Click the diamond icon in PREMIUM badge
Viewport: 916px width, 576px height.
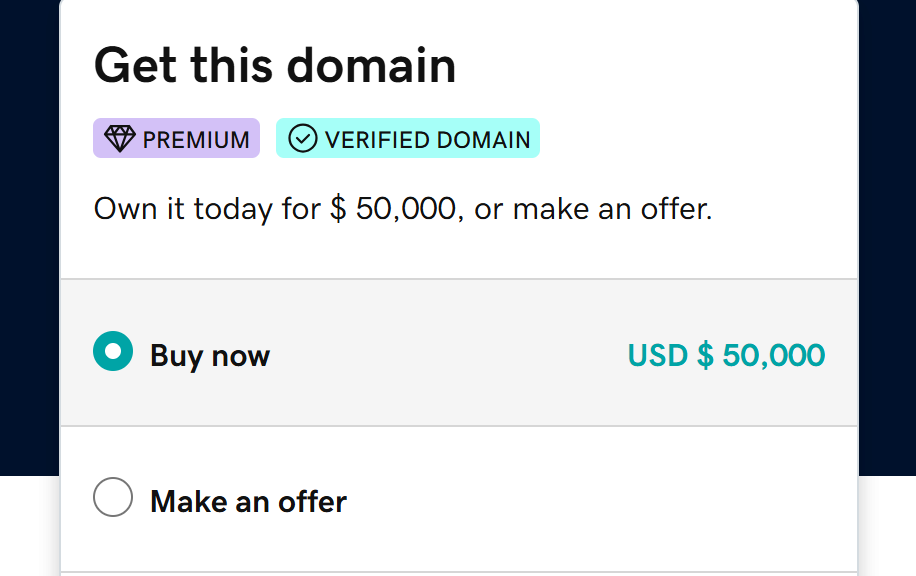tap(119, 139)
